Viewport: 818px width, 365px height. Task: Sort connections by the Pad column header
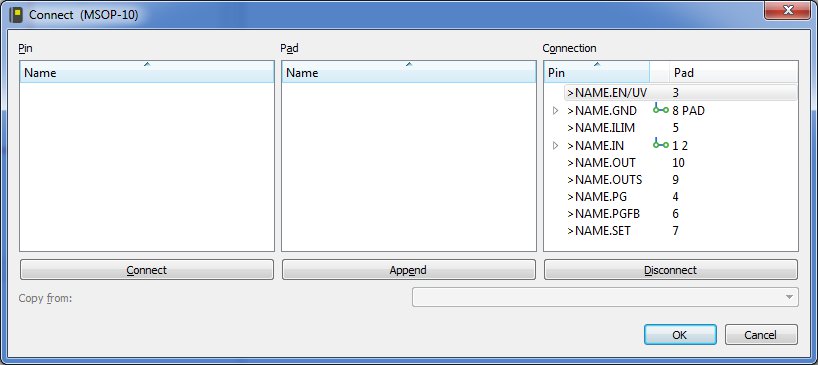pos(734,72)
